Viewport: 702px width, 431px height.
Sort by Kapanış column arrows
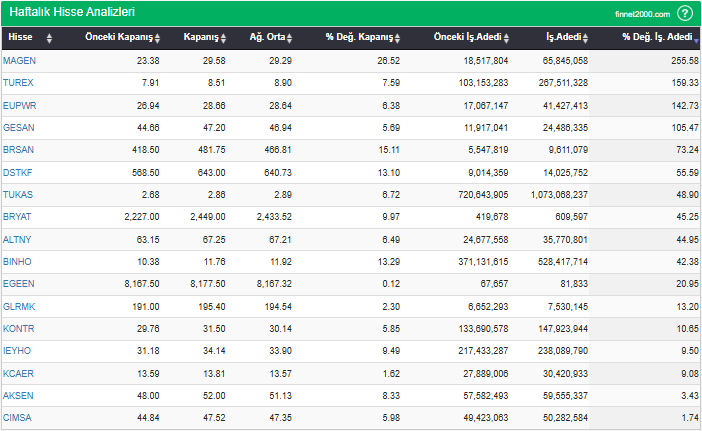click(x=223, y=38)
